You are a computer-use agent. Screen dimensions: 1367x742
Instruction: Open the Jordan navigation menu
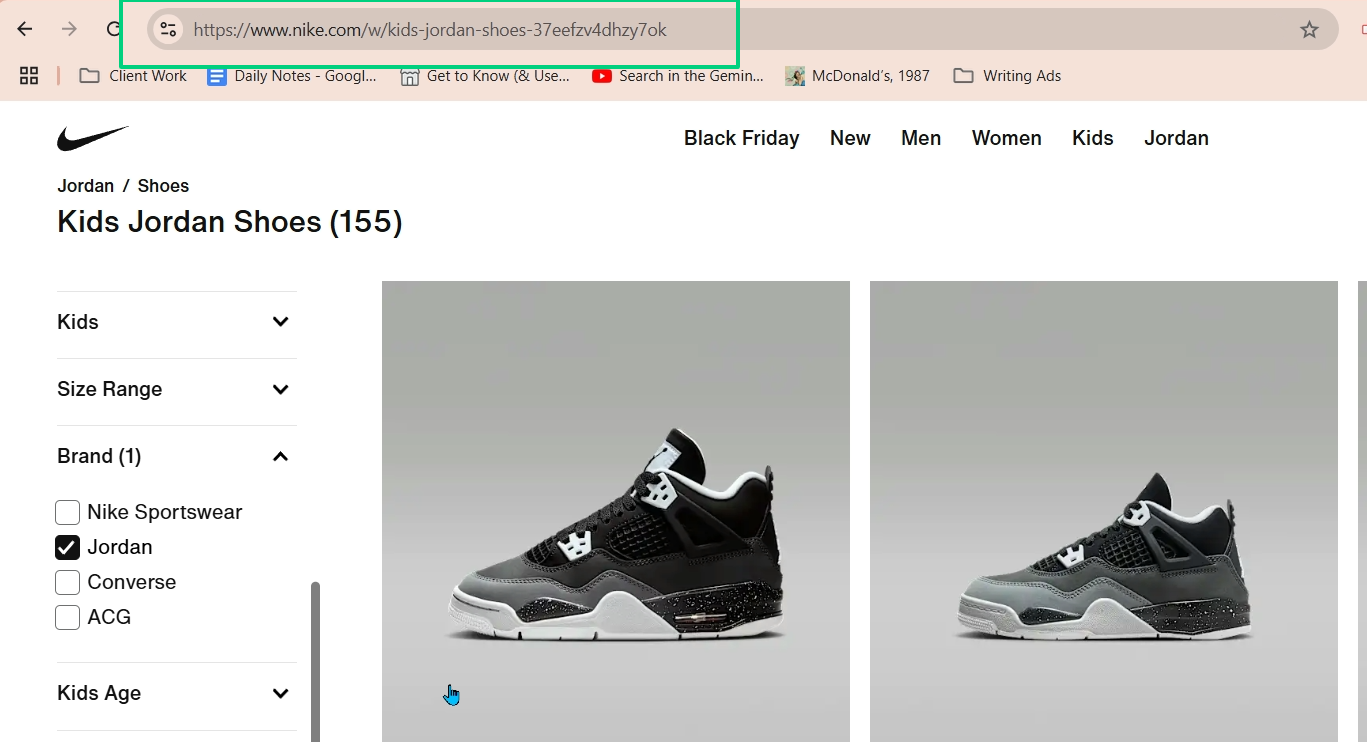click(1176, 138)
